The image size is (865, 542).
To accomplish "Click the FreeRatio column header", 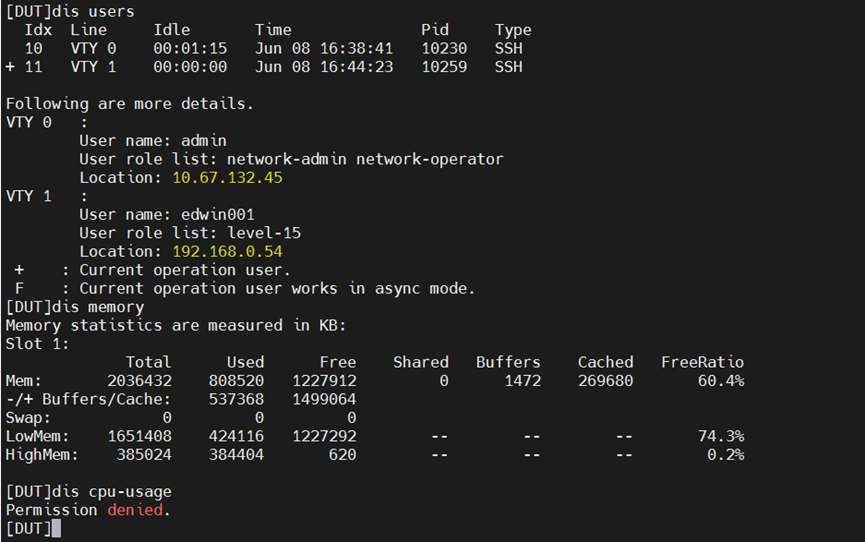I will [702, 363].
